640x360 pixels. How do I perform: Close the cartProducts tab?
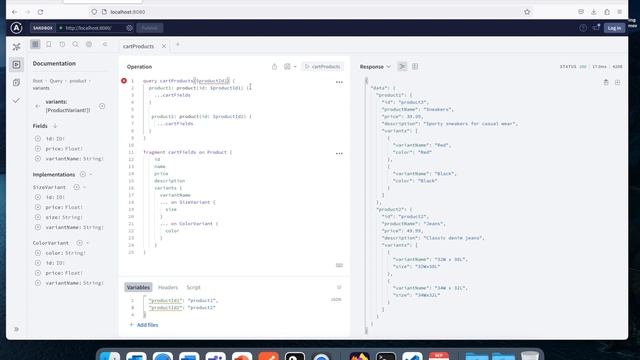[164, 46]
